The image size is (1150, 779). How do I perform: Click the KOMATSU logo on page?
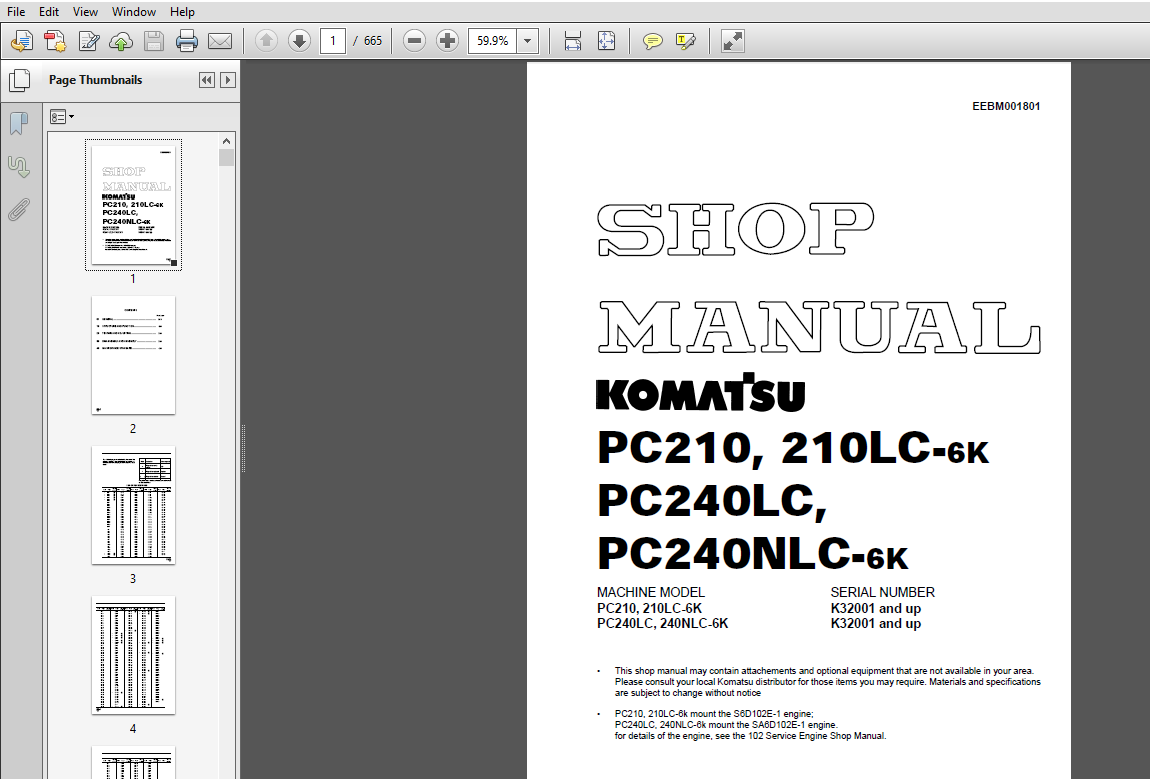click(700, 392)
